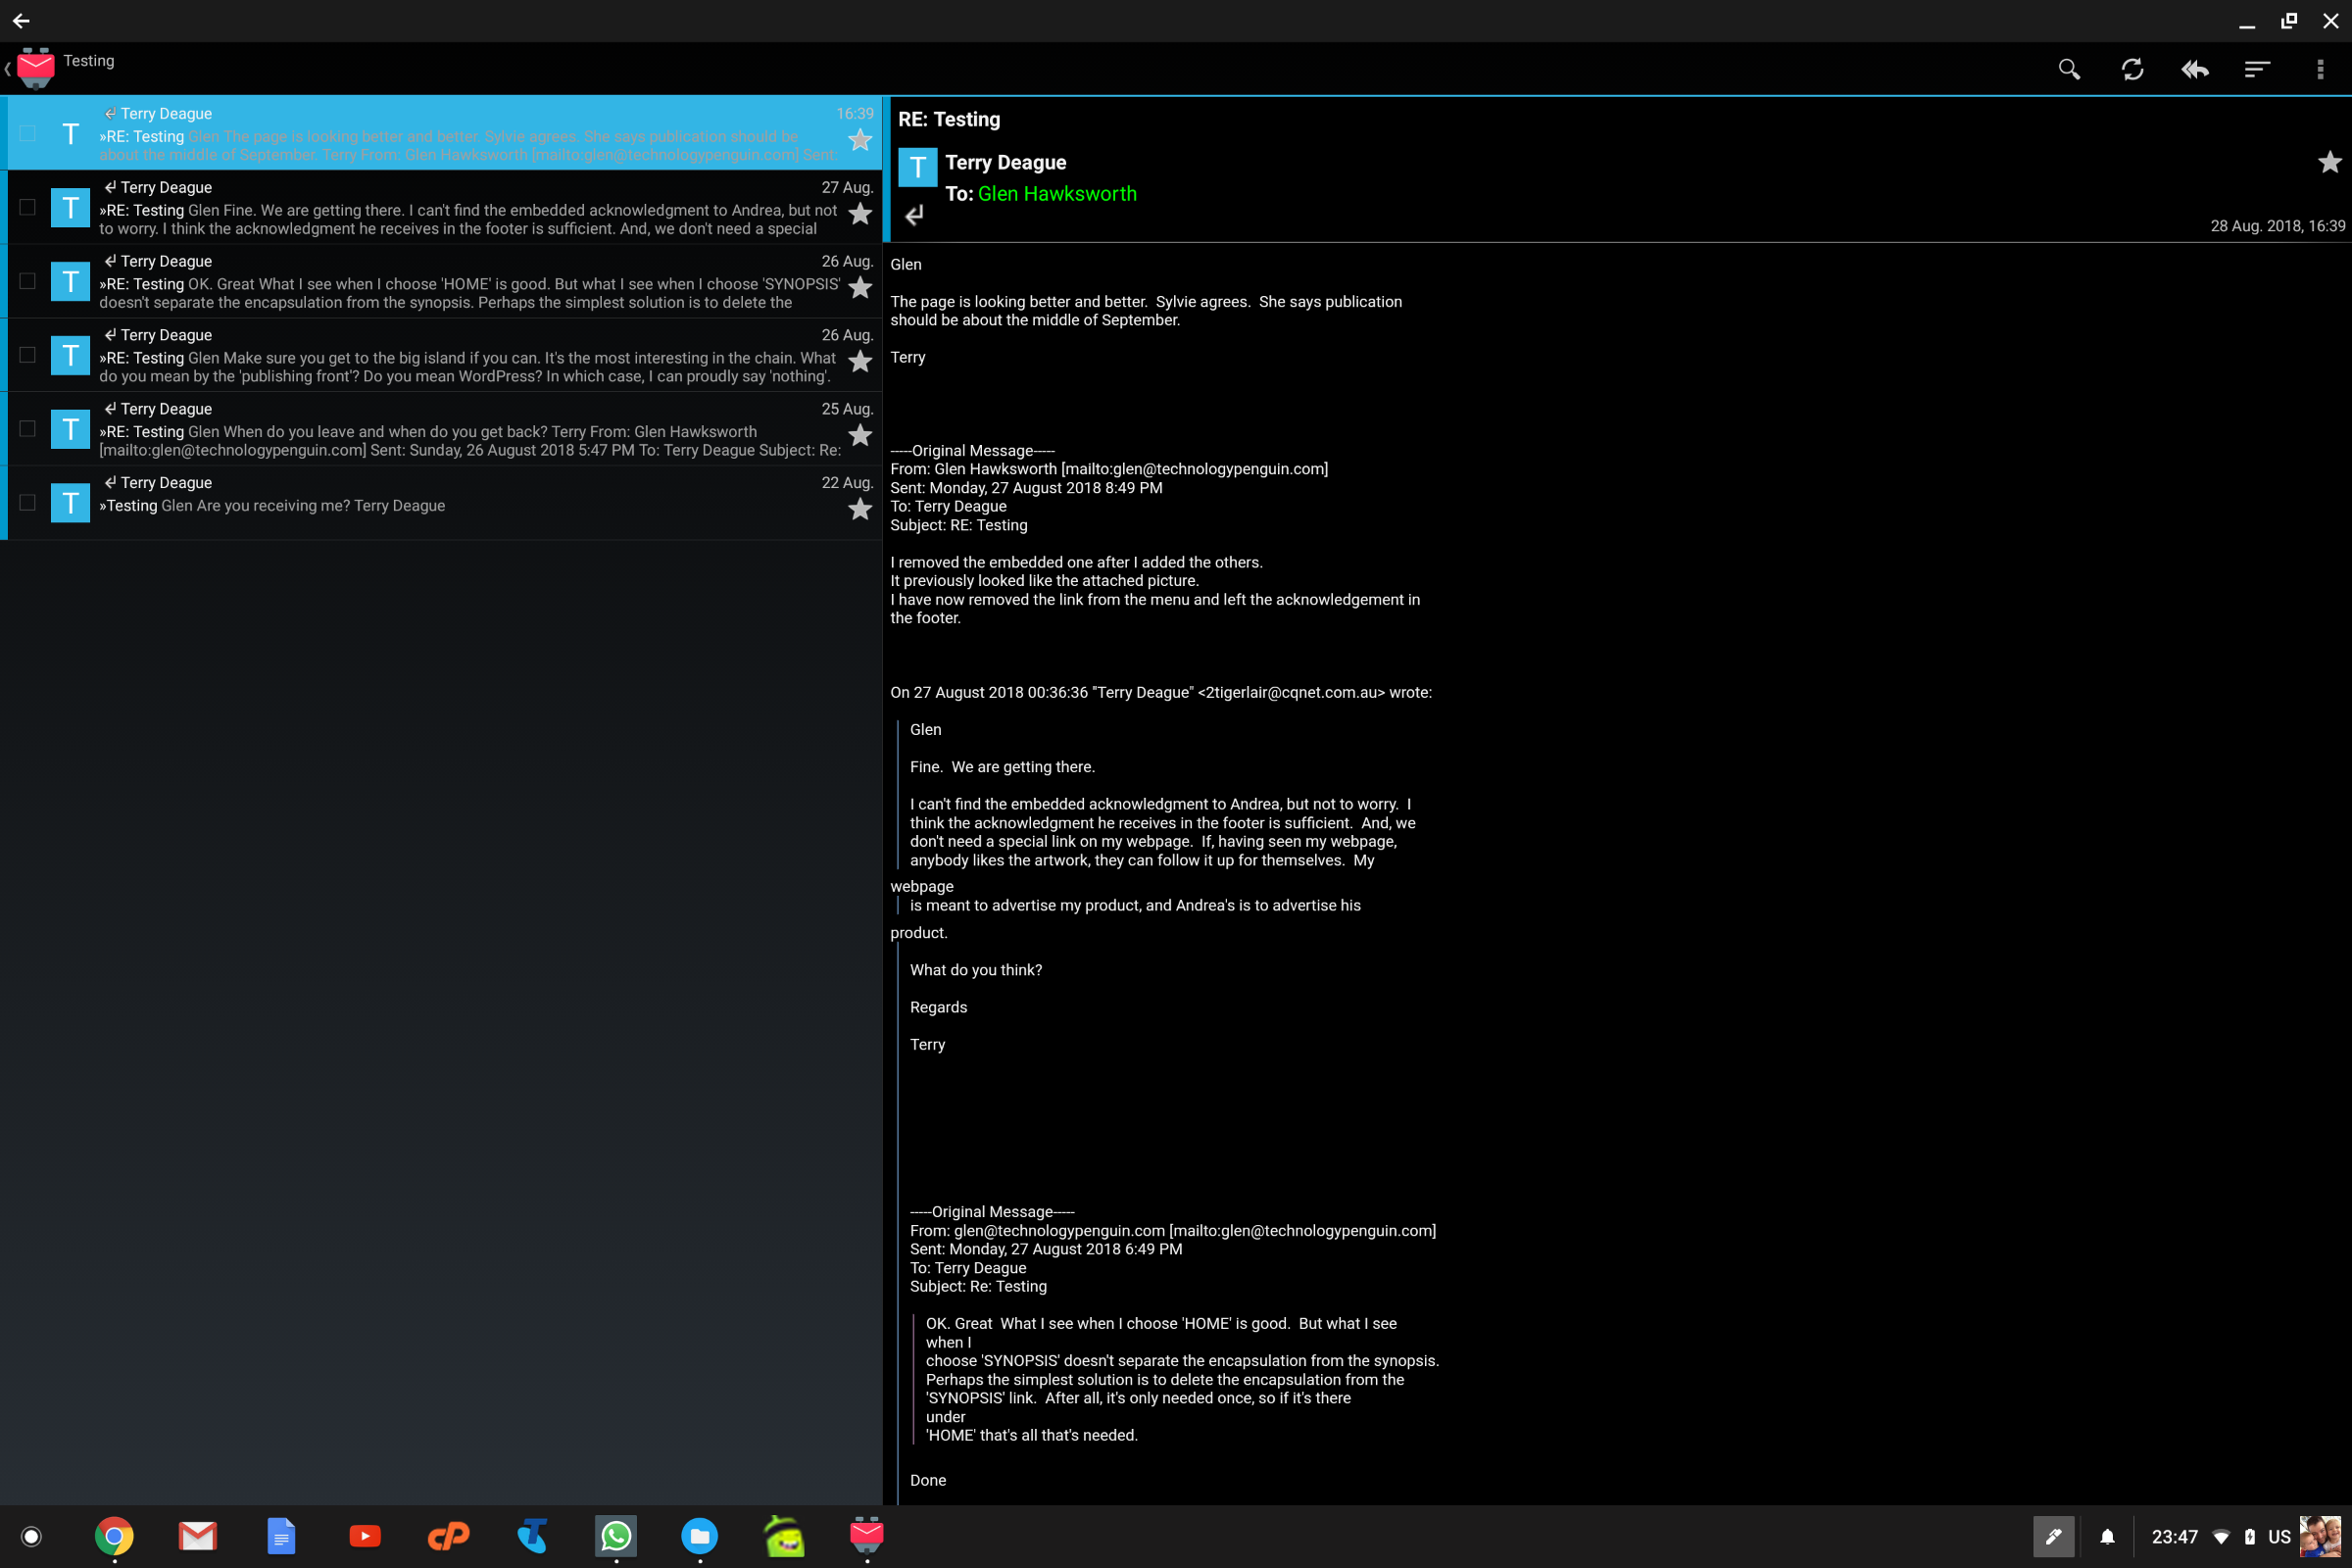Screen dimensions: 2352x1568
Task: Select checkbox of the 'Glen Make sure' message
Action: [28, 355]
